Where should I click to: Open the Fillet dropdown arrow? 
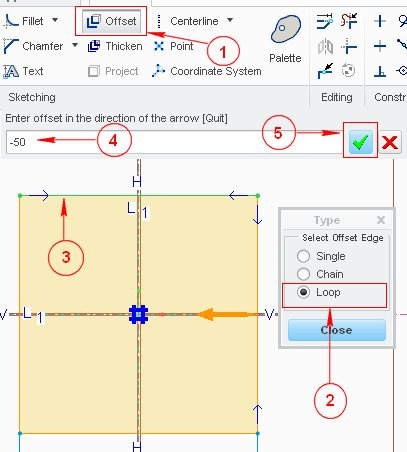tap(55, 20)
